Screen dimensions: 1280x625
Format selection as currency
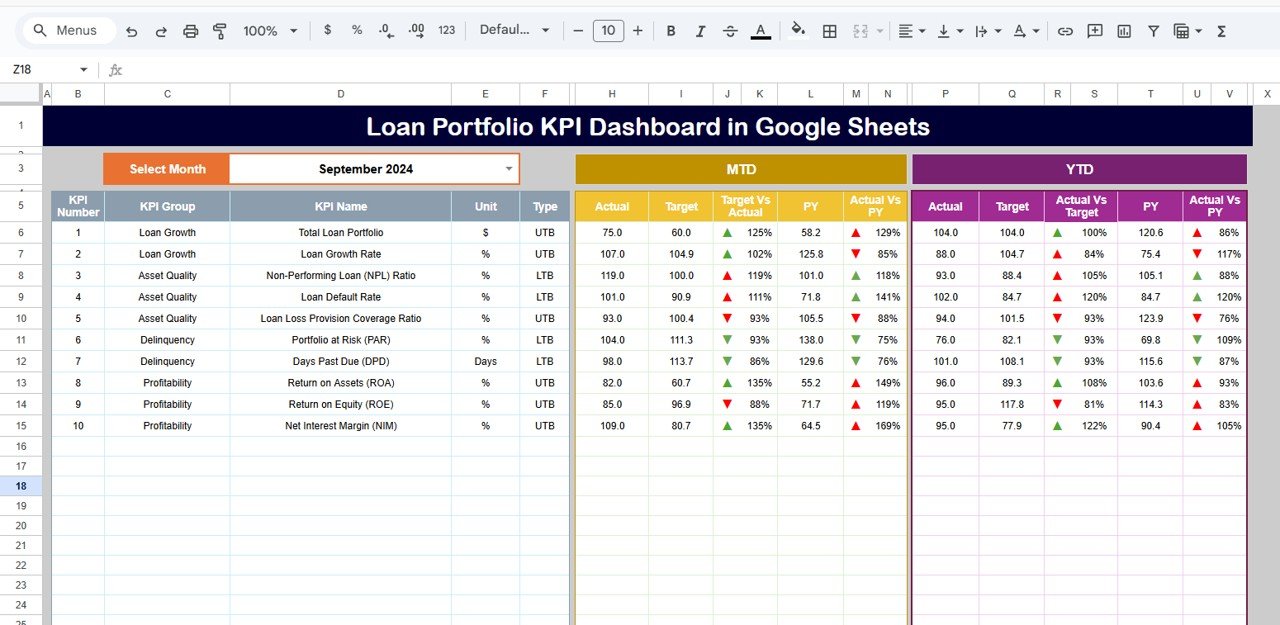[x=327, y=31]
